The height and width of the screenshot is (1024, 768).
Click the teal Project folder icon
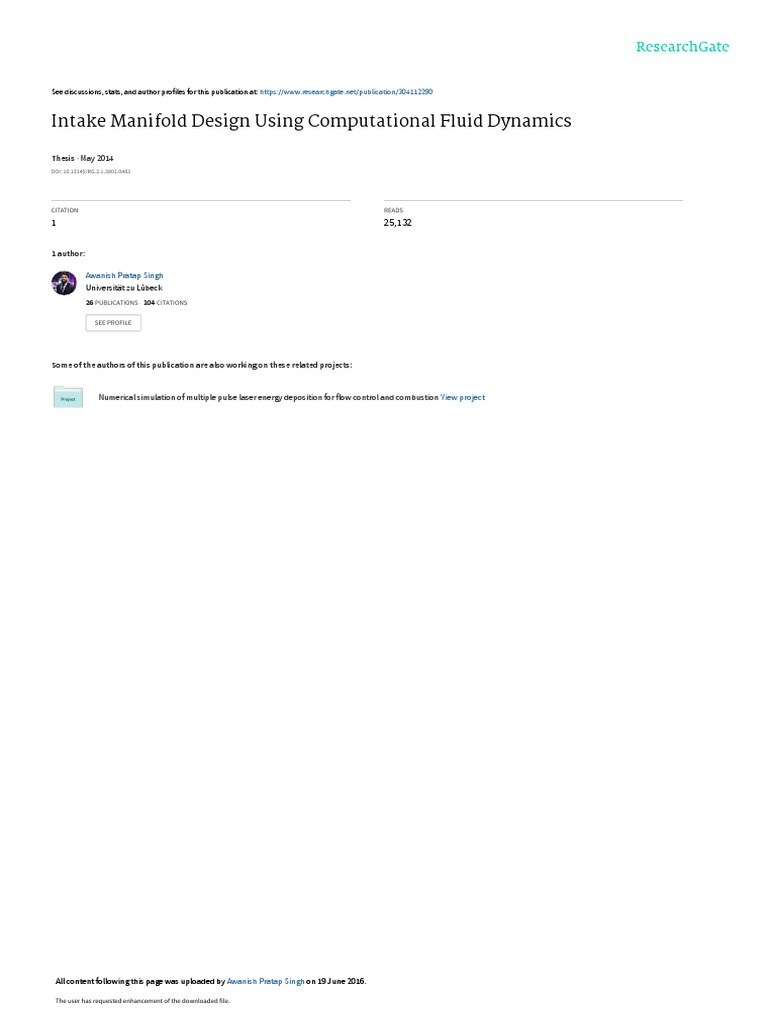[x=68, y=397]
